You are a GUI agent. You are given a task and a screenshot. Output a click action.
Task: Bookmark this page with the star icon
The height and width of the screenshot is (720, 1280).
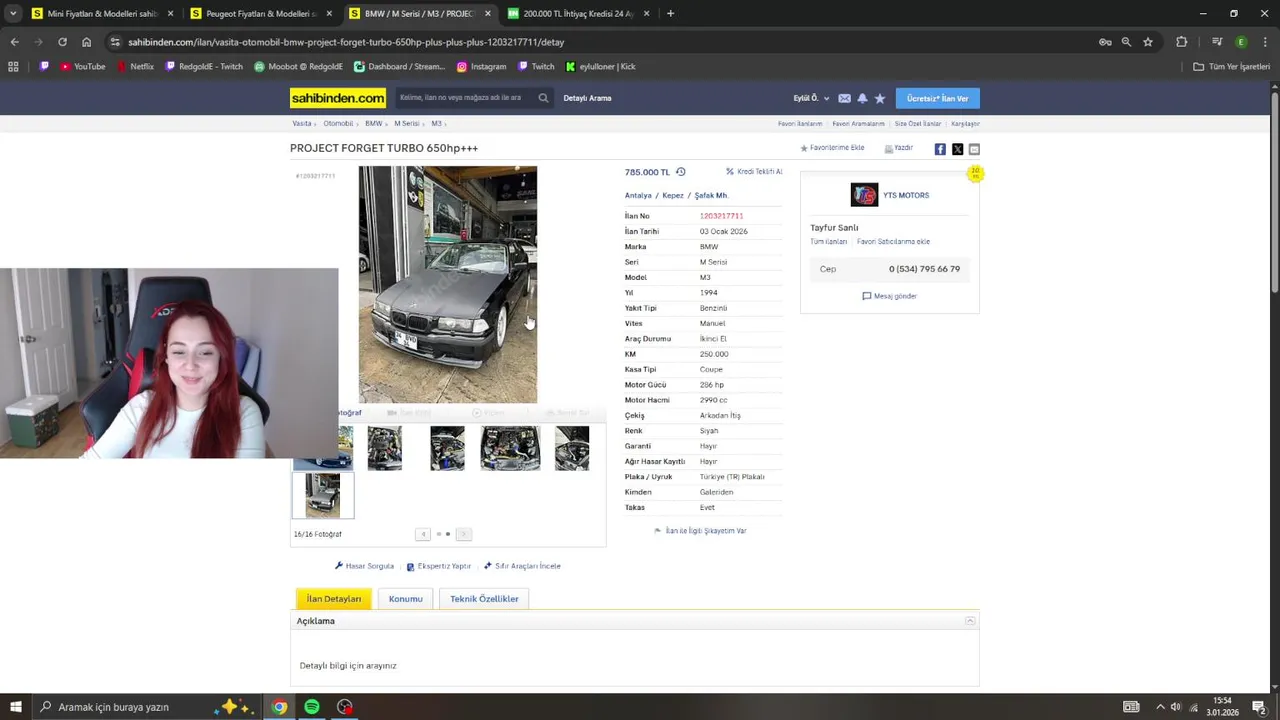[1148, 42]
